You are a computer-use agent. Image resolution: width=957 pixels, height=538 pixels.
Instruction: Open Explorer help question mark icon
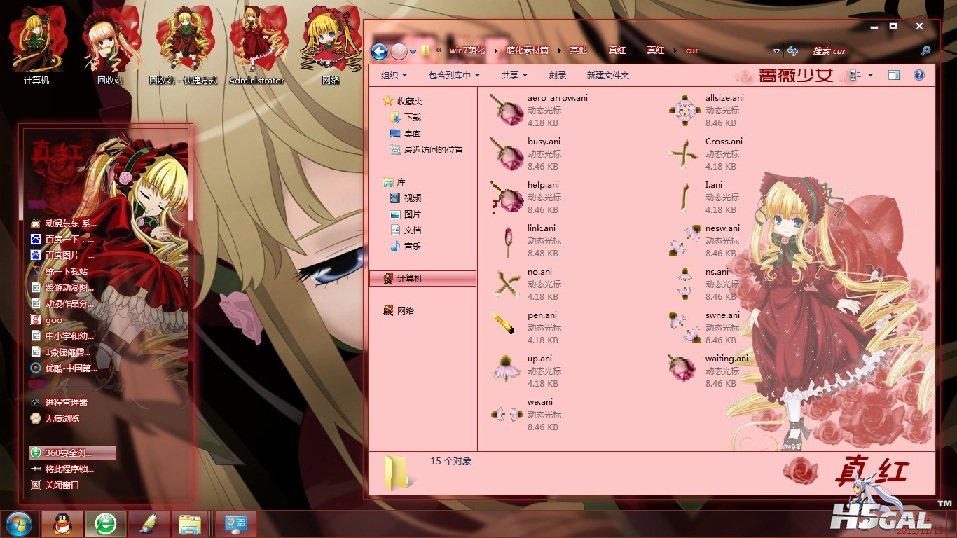tap(919, 75)
